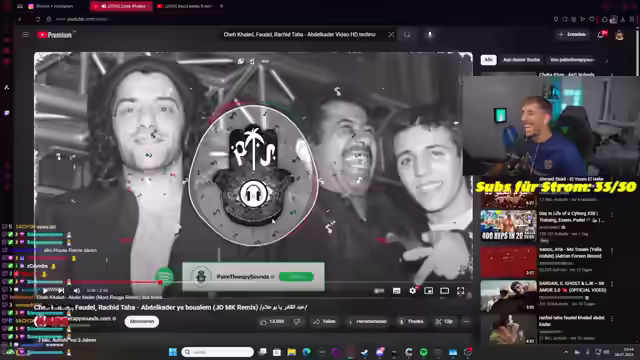Show more filter chips with right chevron
This screenshot has width=640, height=360.
[x=607, y=60]
